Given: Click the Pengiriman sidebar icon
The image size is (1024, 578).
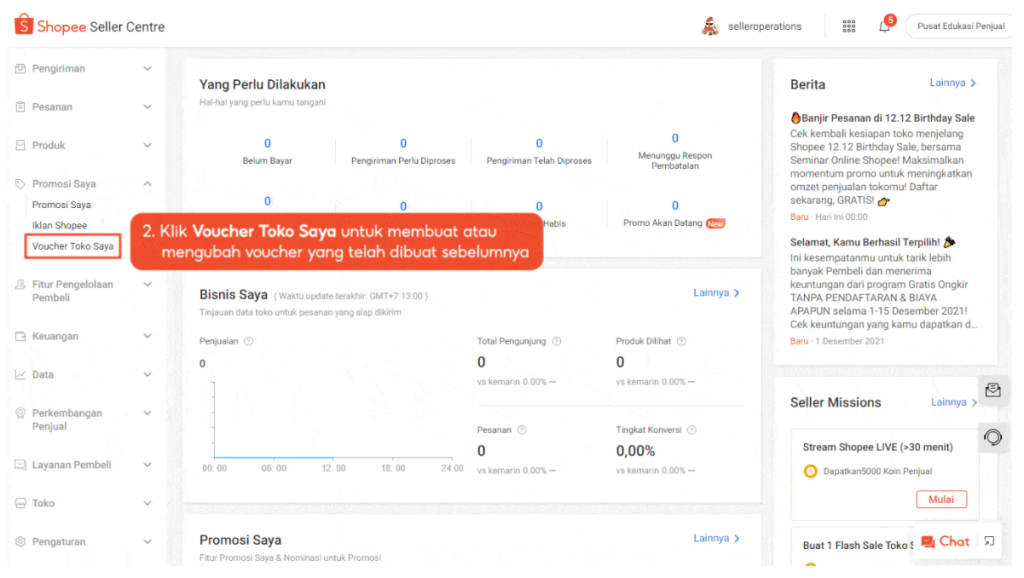Looking at the screenshot, I should coord(20,69).
